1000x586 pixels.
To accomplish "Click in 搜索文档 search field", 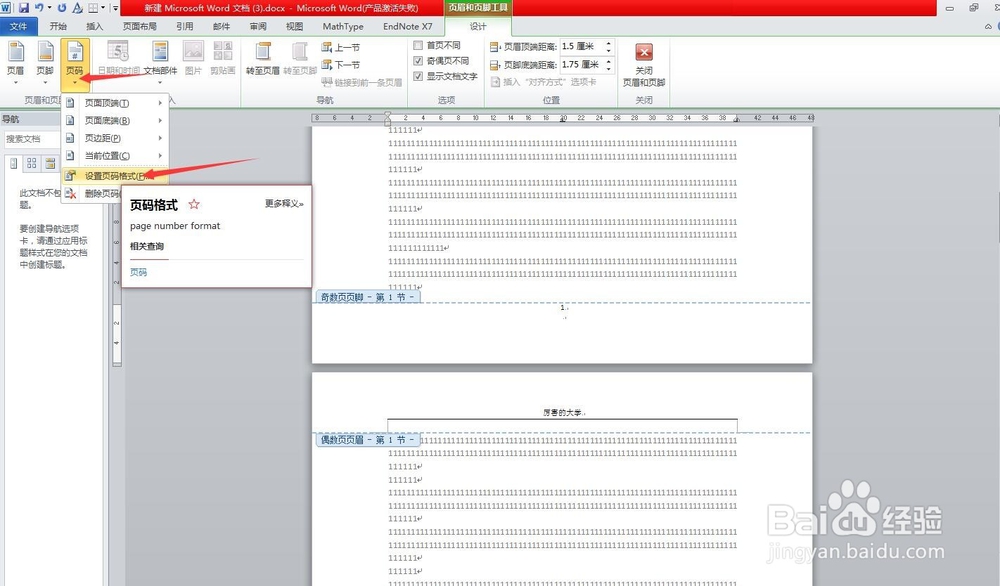I will click(32, 139).
